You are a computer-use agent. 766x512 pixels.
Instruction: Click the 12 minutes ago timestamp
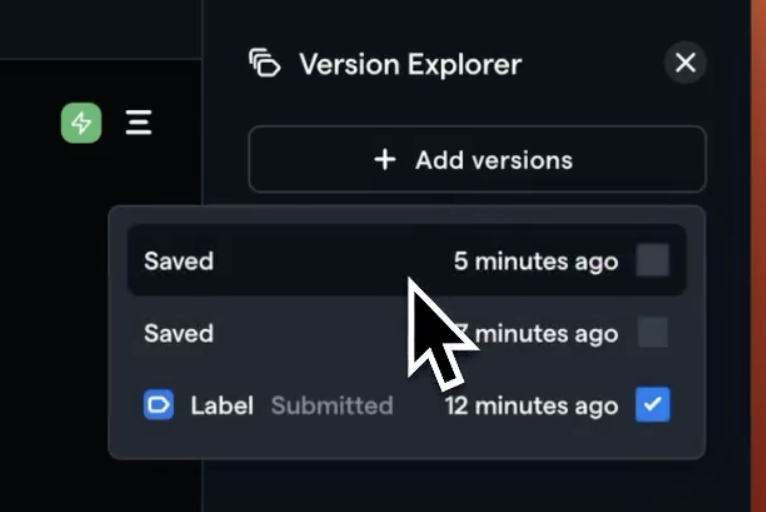point(532,406)
